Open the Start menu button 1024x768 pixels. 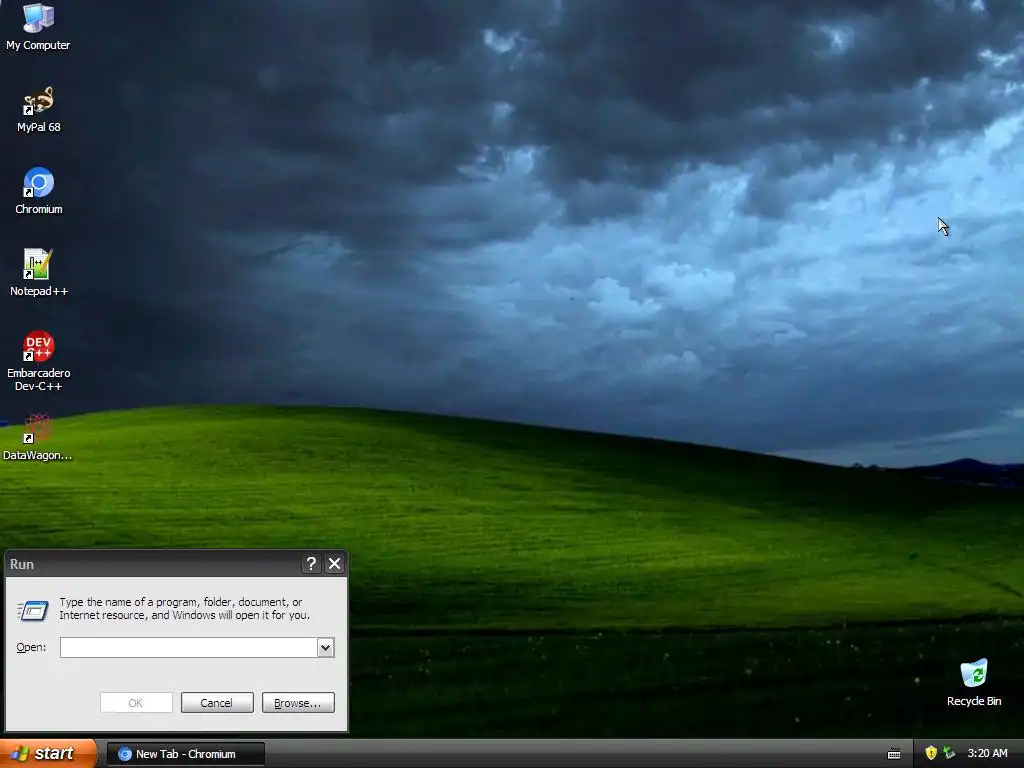point(48,754)
